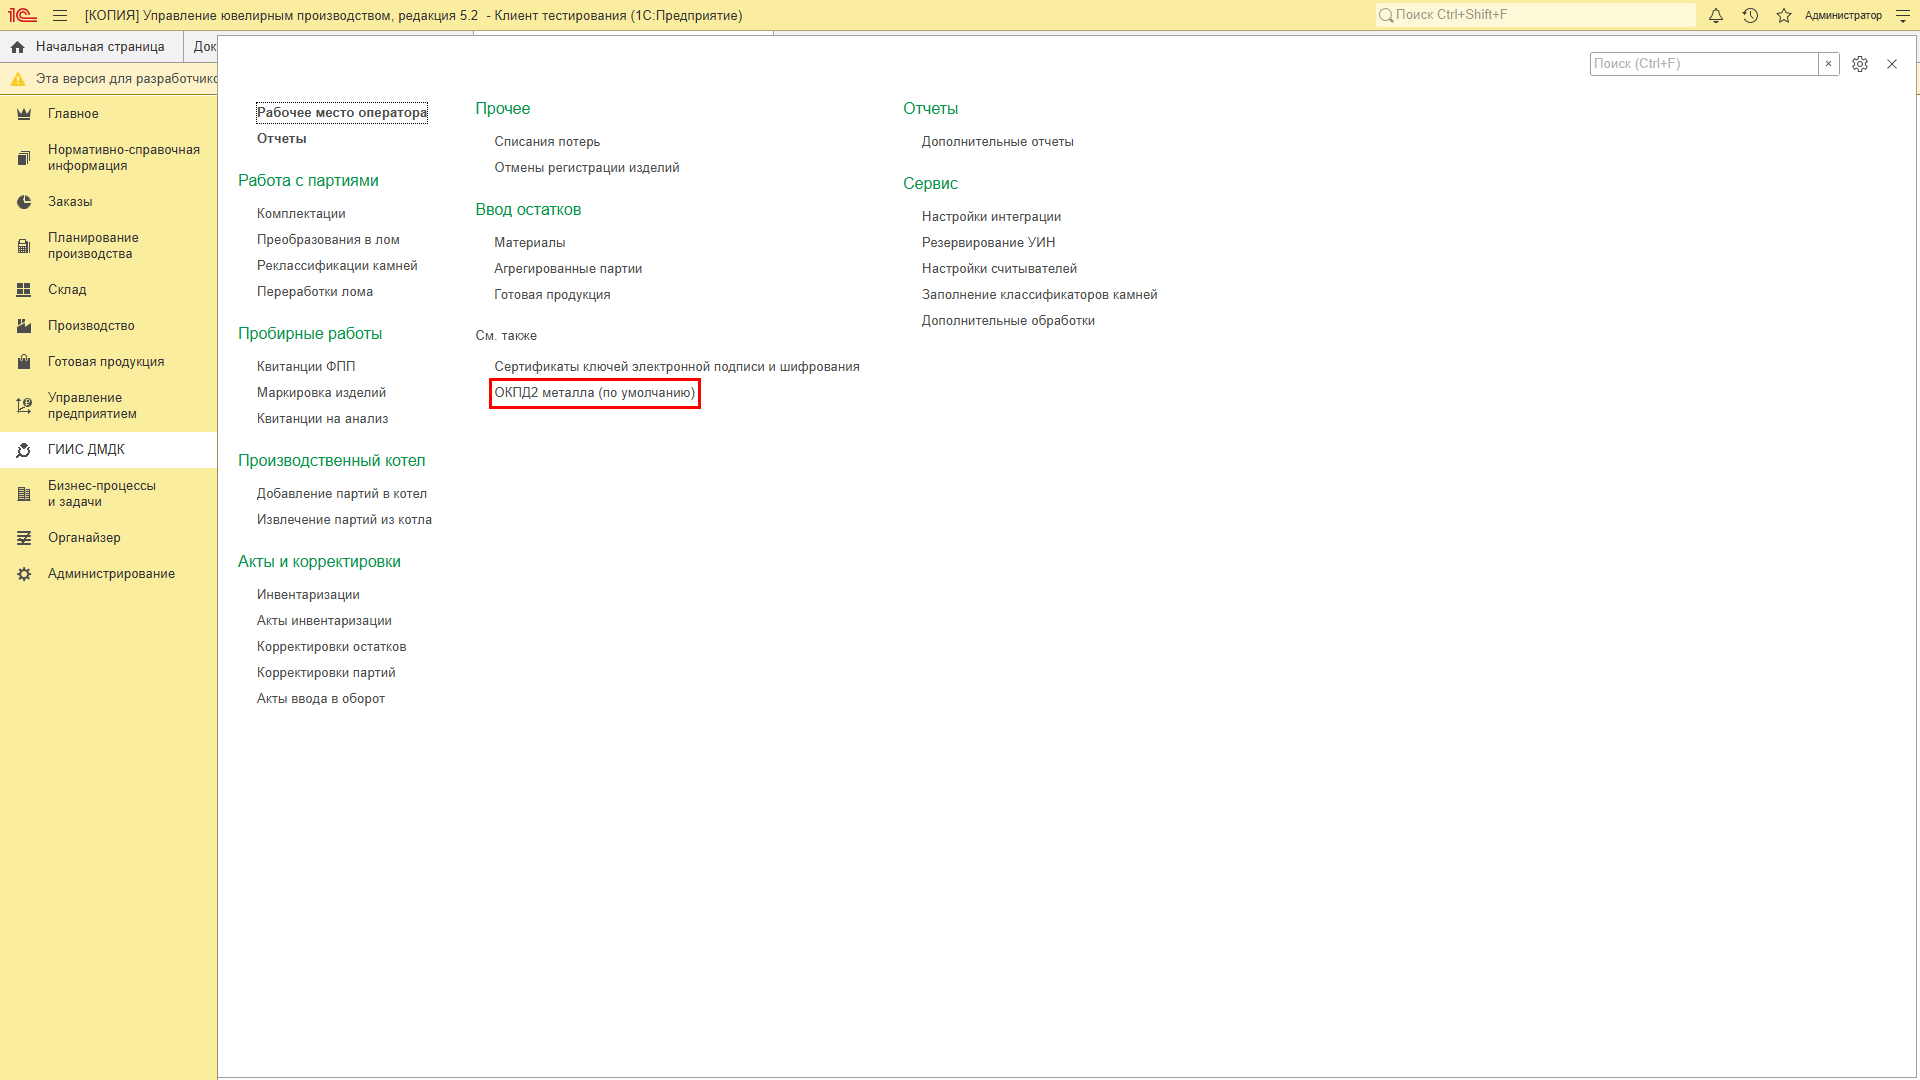
Task: Open ОКПД2 металла (по умолчанию)
Action: [595, 393]
